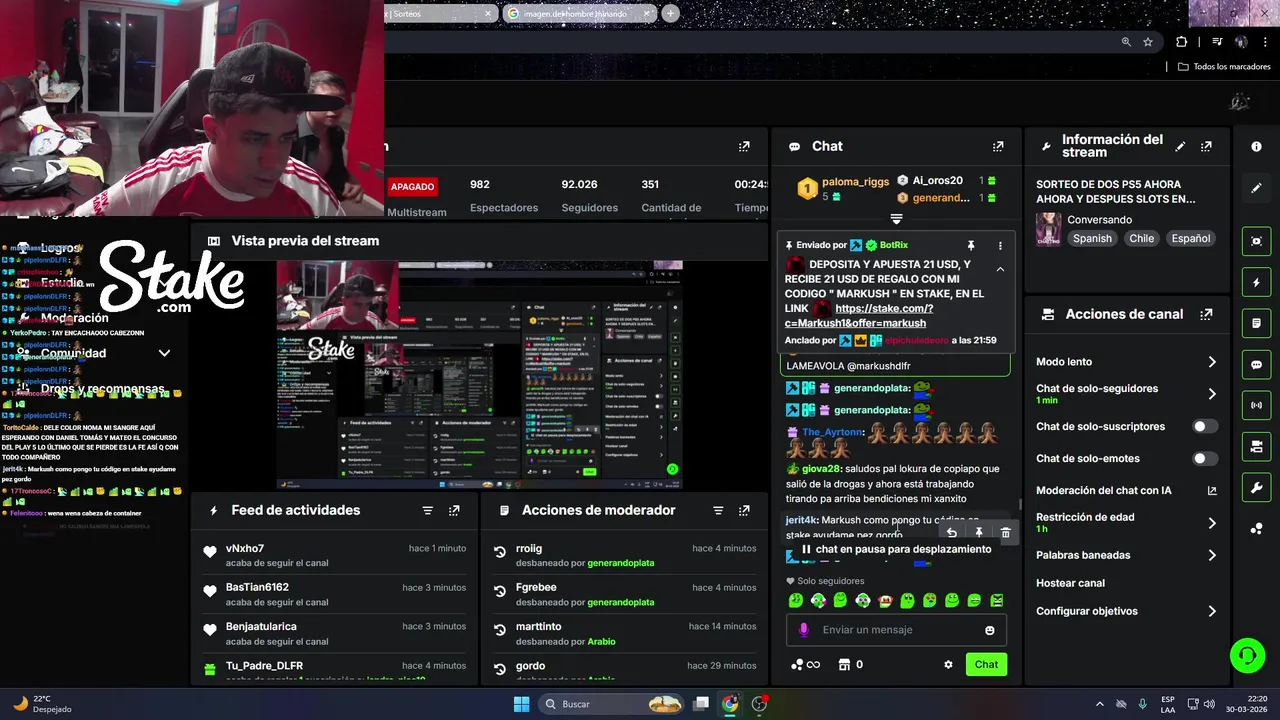Pin jerit4k's chat message

click(979, 533)
